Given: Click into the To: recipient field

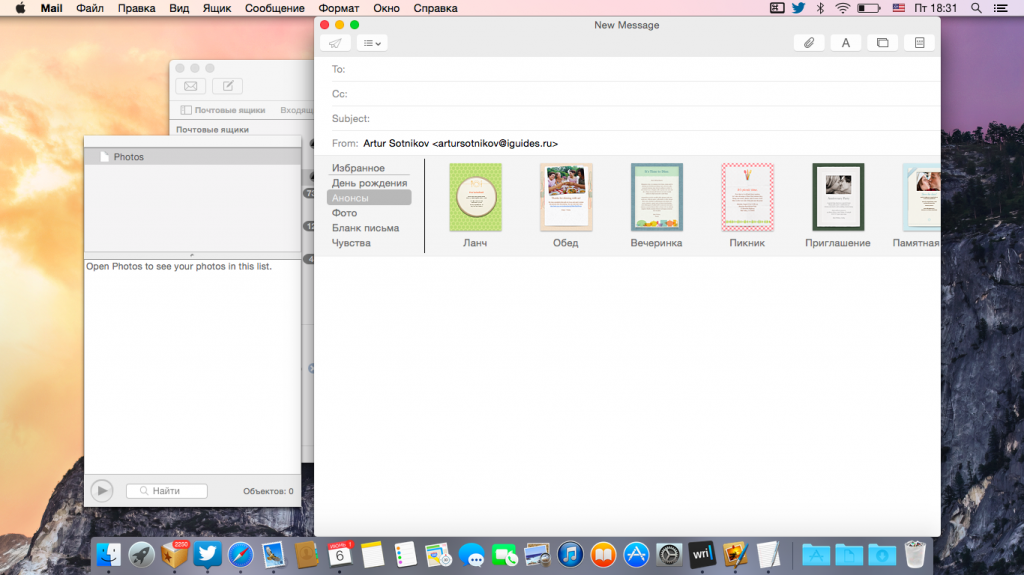Looking at the screenshot, I should click(x=640, y=69).
